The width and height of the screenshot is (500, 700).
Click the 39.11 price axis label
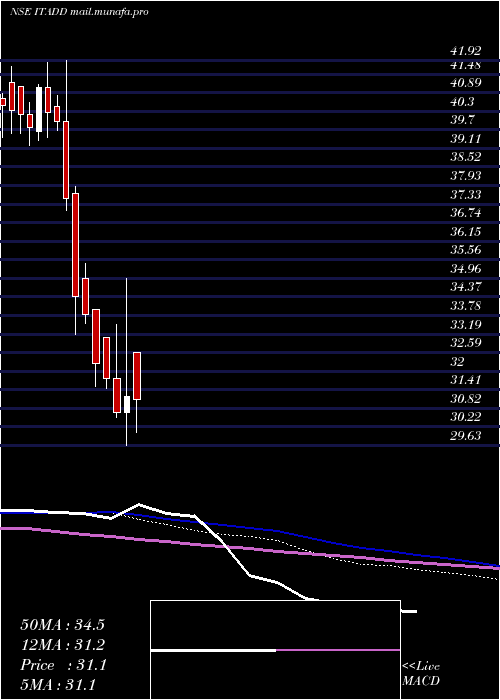466,138
